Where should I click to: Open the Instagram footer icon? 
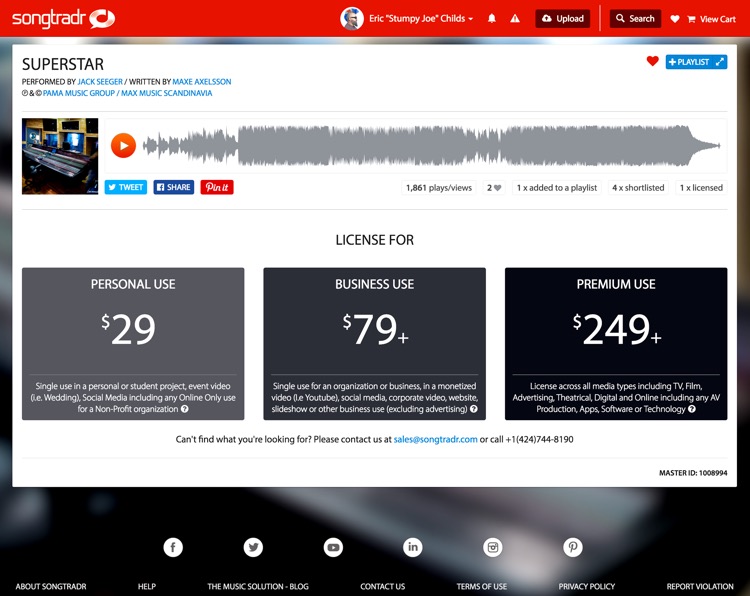click(493, 547)
